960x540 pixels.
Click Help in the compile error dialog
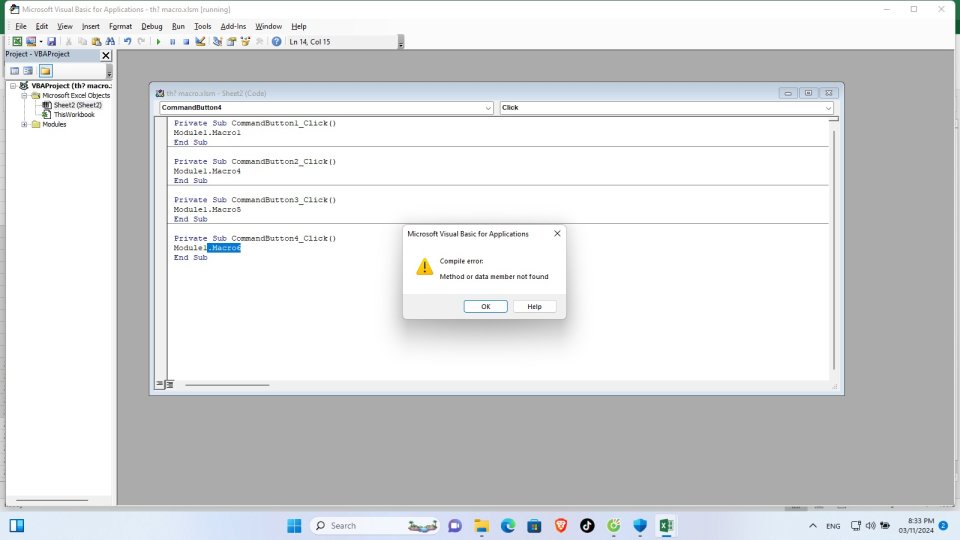coord(534,306)
